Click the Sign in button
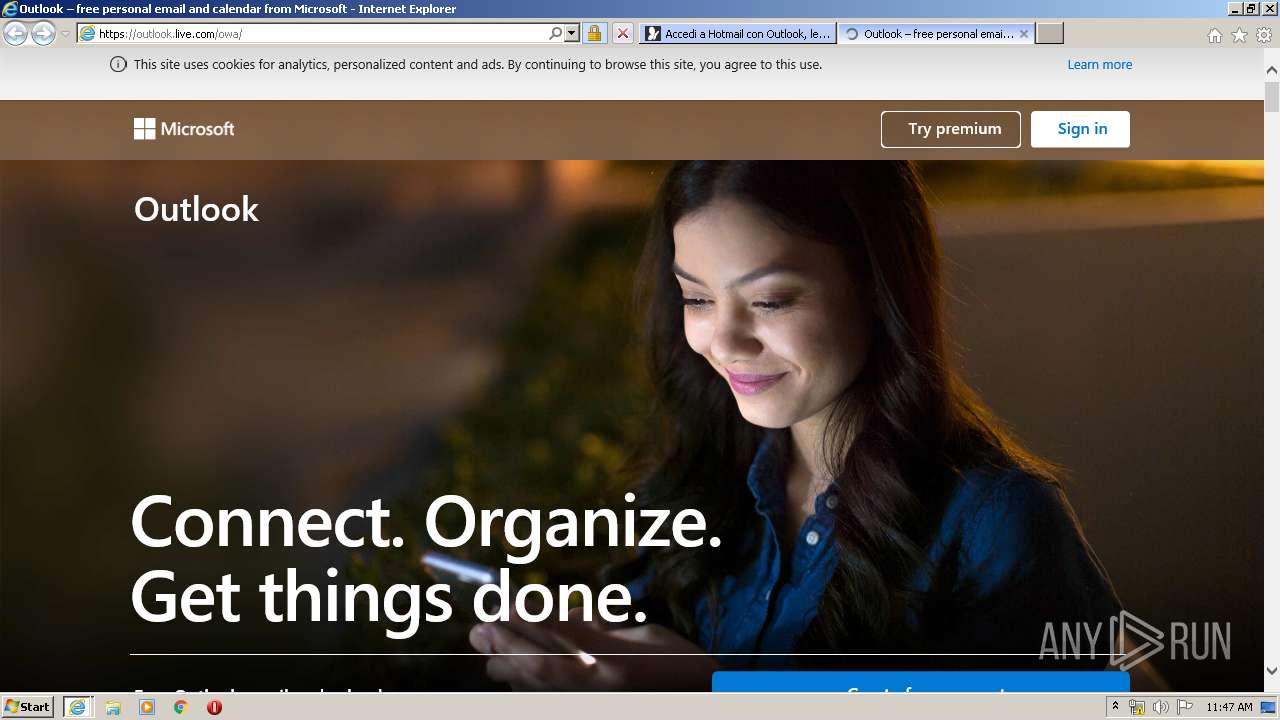 (x=1080, y=129)
